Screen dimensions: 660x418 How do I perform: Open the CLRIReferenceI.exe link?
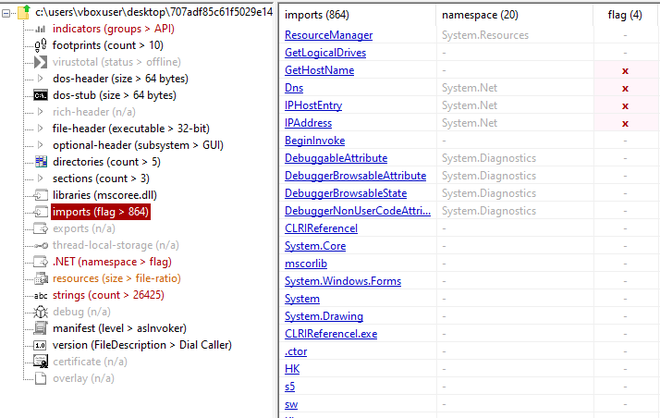coord(331,334)
